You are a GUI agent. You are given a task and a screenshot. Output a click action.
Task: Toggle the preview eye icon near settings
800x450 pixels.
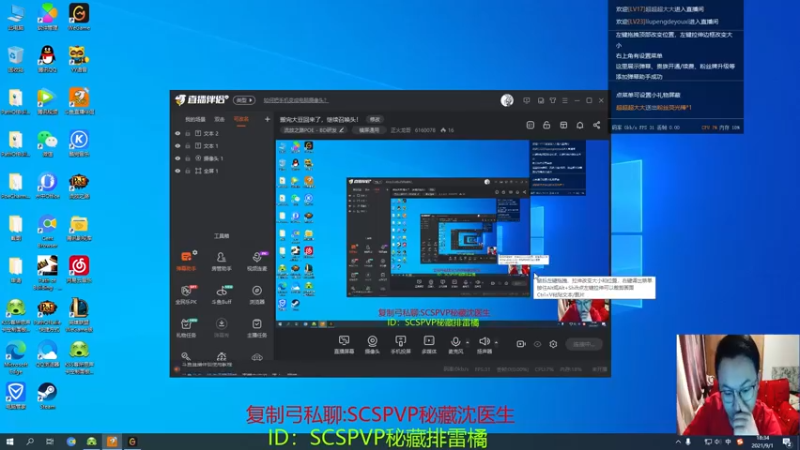tap(537, 344)
